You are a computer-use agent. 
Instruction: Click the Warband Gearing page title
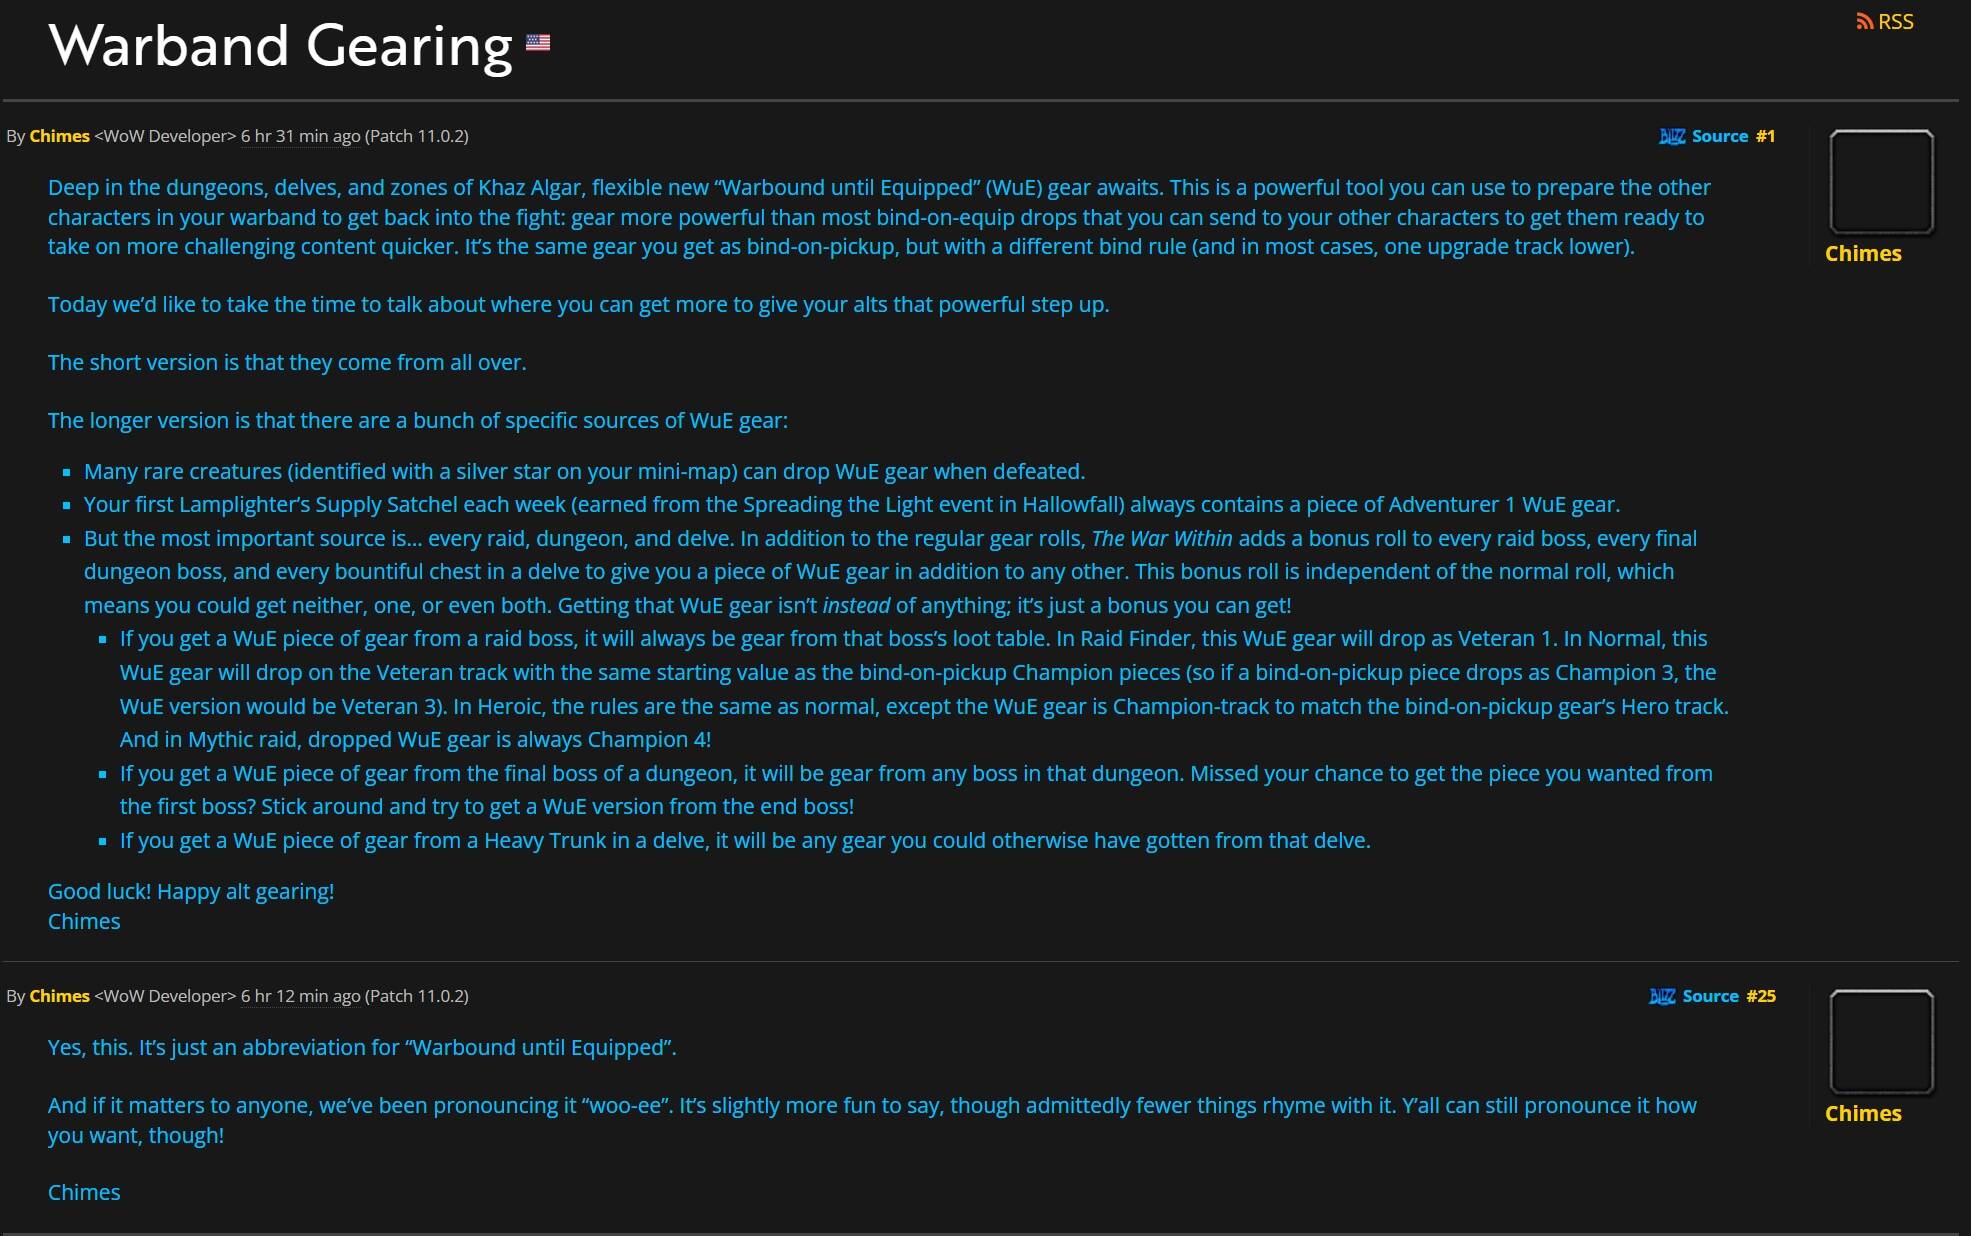pos(281,46)
